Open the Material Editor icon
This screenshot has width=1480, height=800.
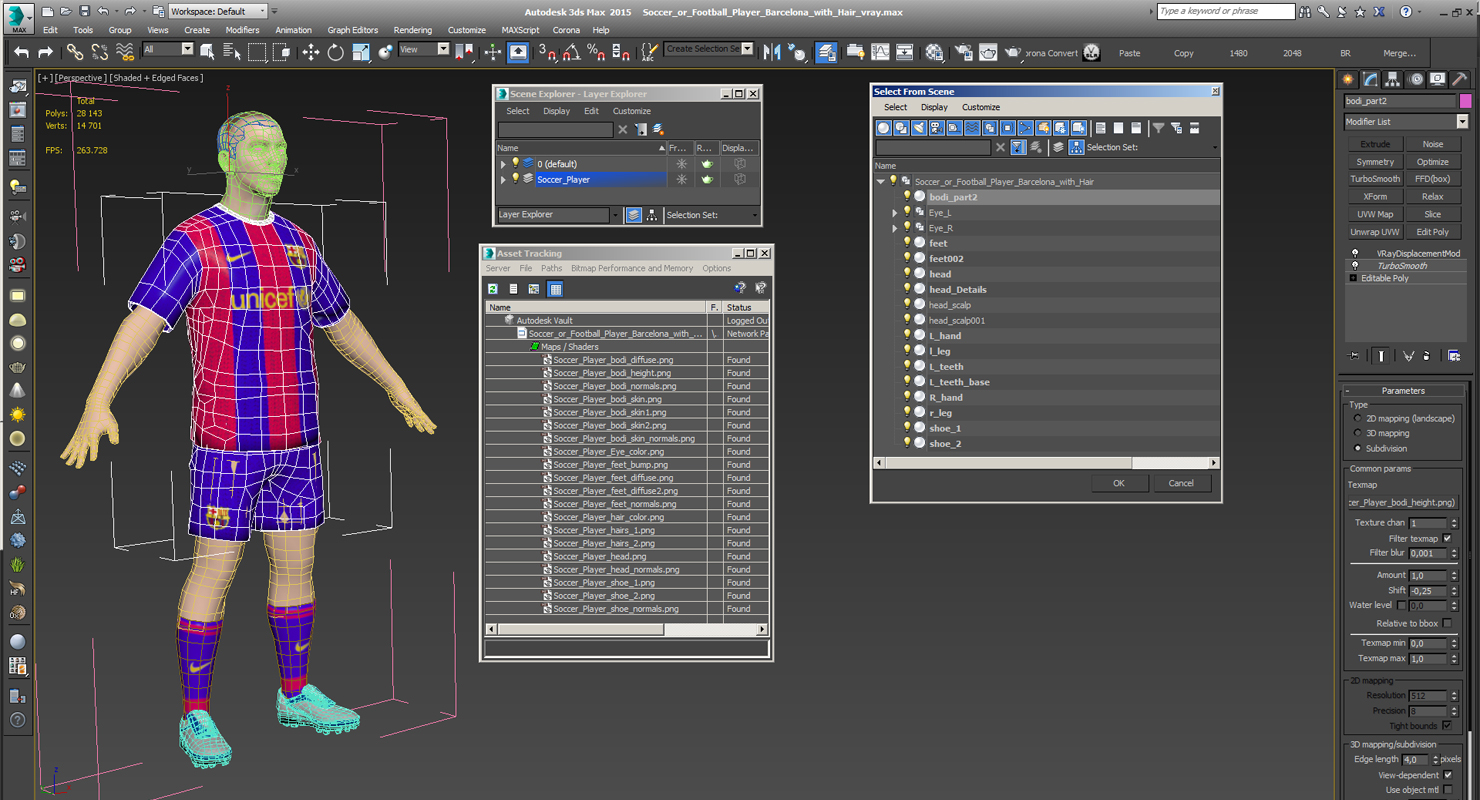tap(934, 52)
